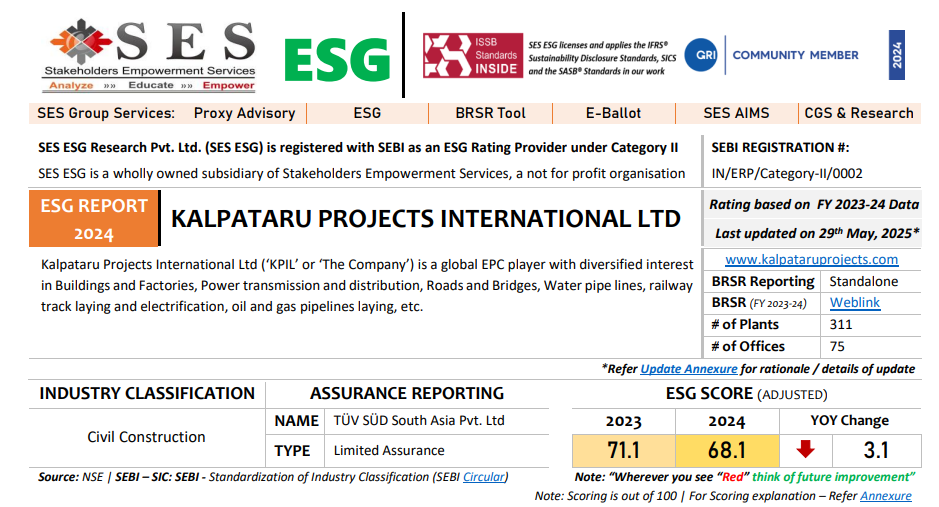Select Proxy Advisory in services bar
This screenshot has height=507, width=939.
tap(244, 113)
